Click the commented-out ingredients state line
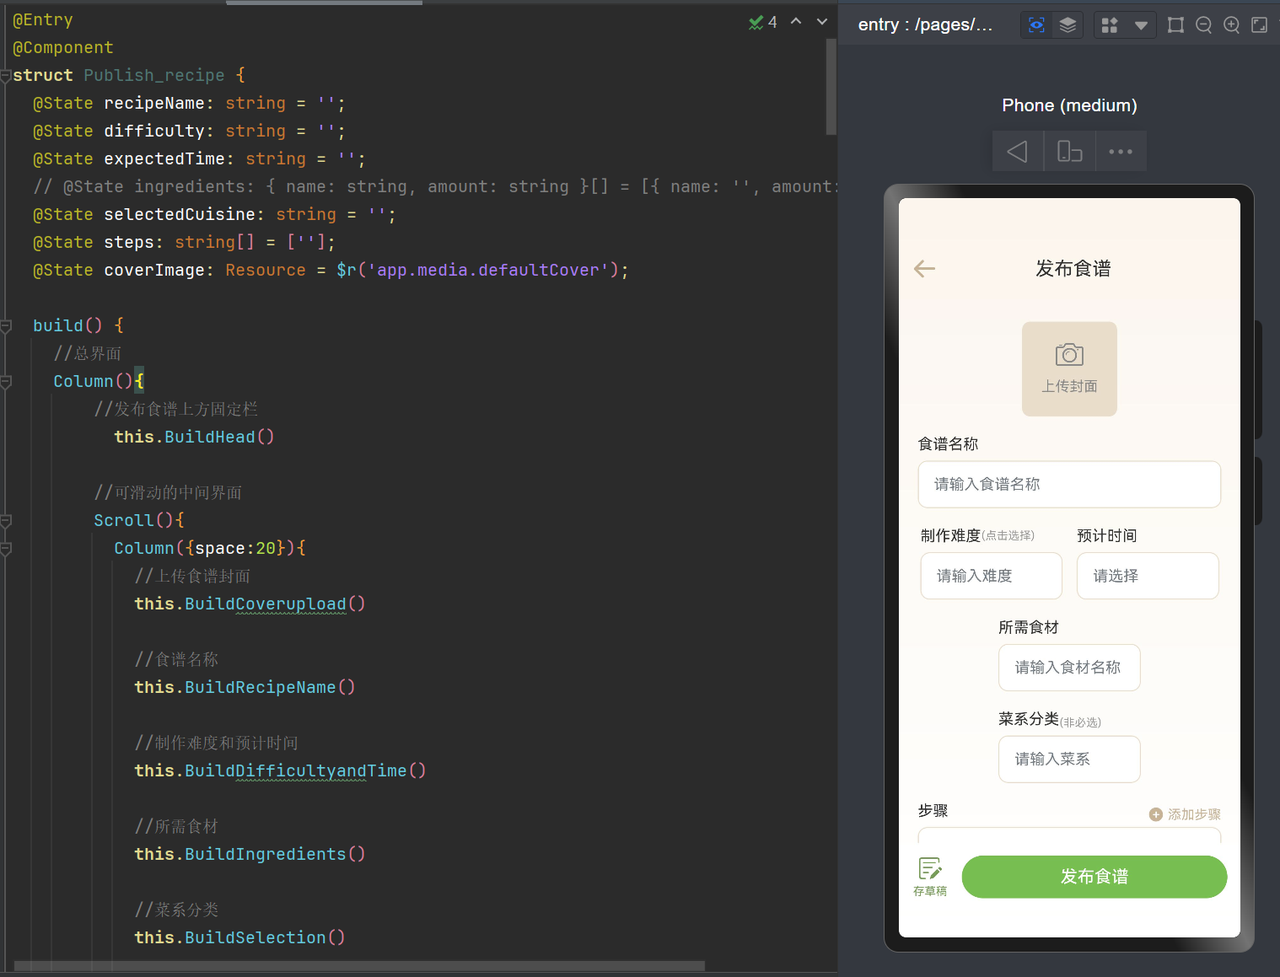Image resolution: width=1280 pixels, height=977 pixels. (x=435, y=187)
